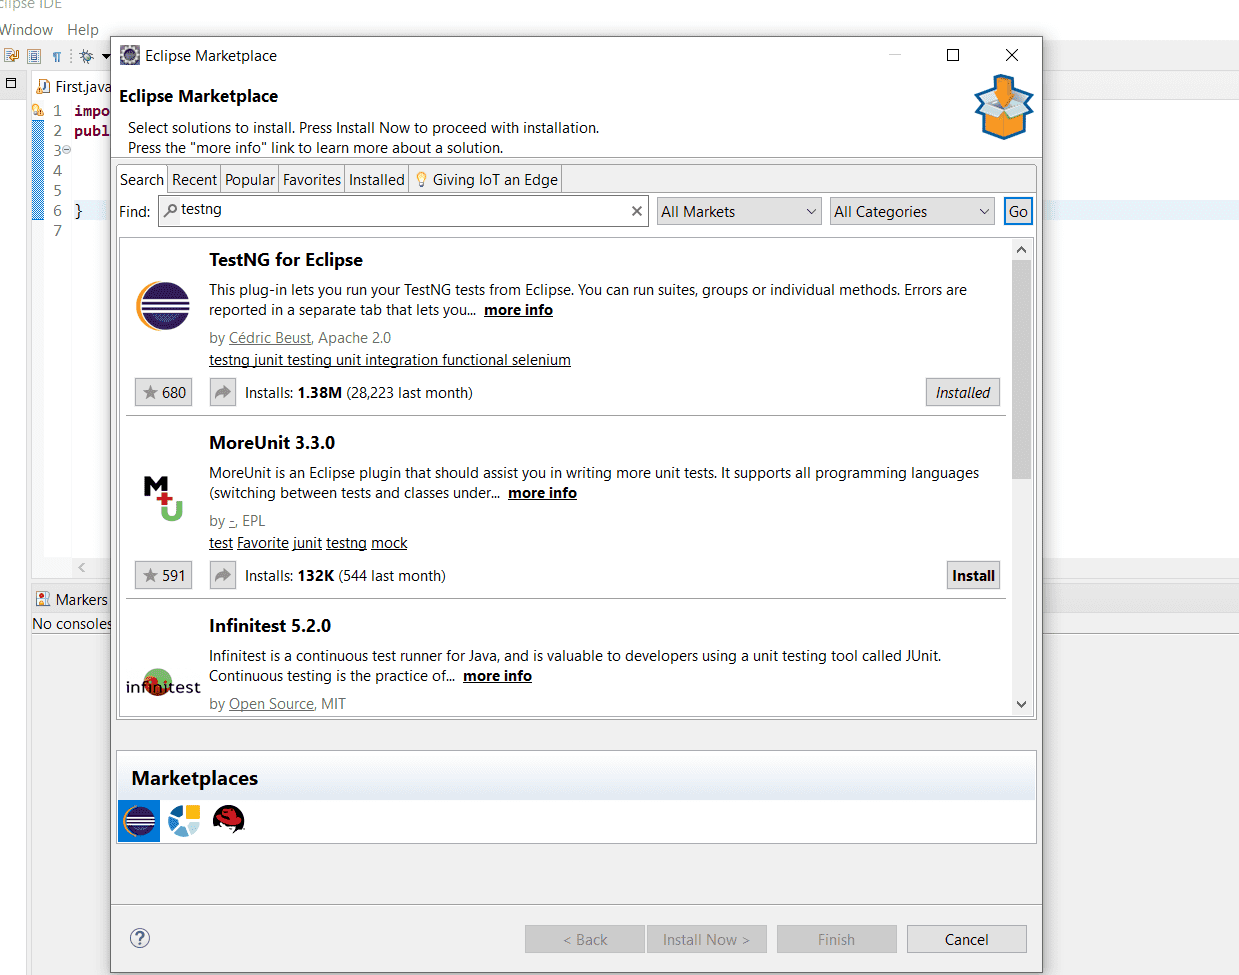Toggle Show Whitespace Characters pilcrow icon
The height and width of the screenshot is (975, 1239).
(x=57, y=56)
